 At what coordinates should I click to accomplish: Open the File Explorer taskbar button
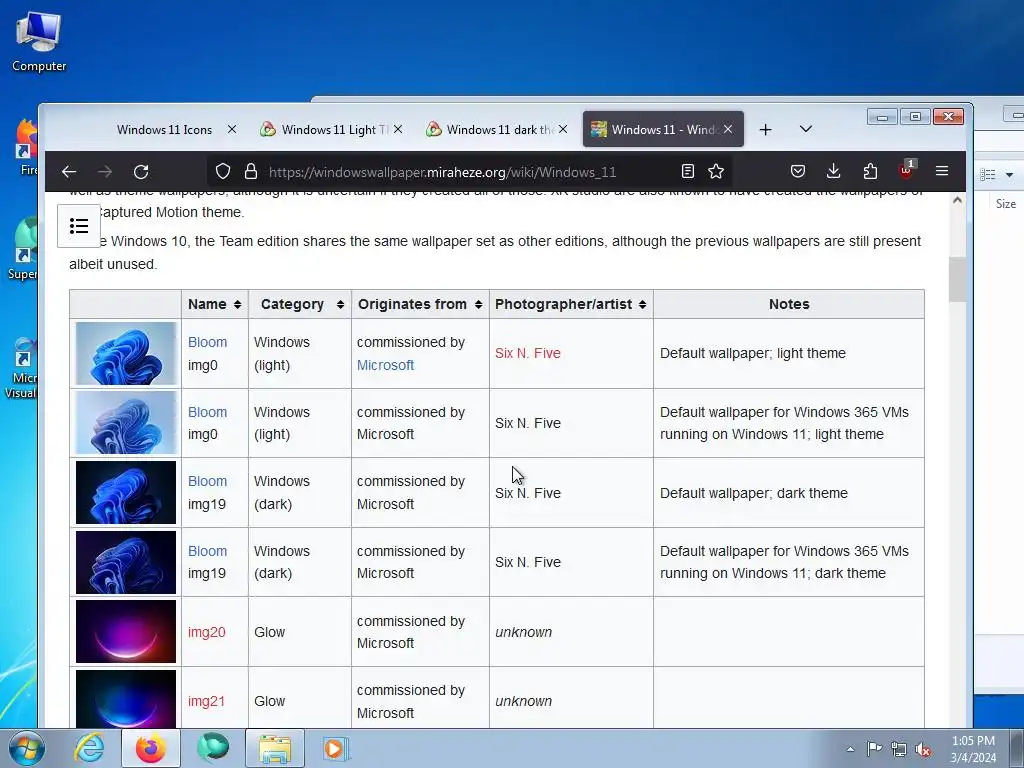click(x=275, y=748)
